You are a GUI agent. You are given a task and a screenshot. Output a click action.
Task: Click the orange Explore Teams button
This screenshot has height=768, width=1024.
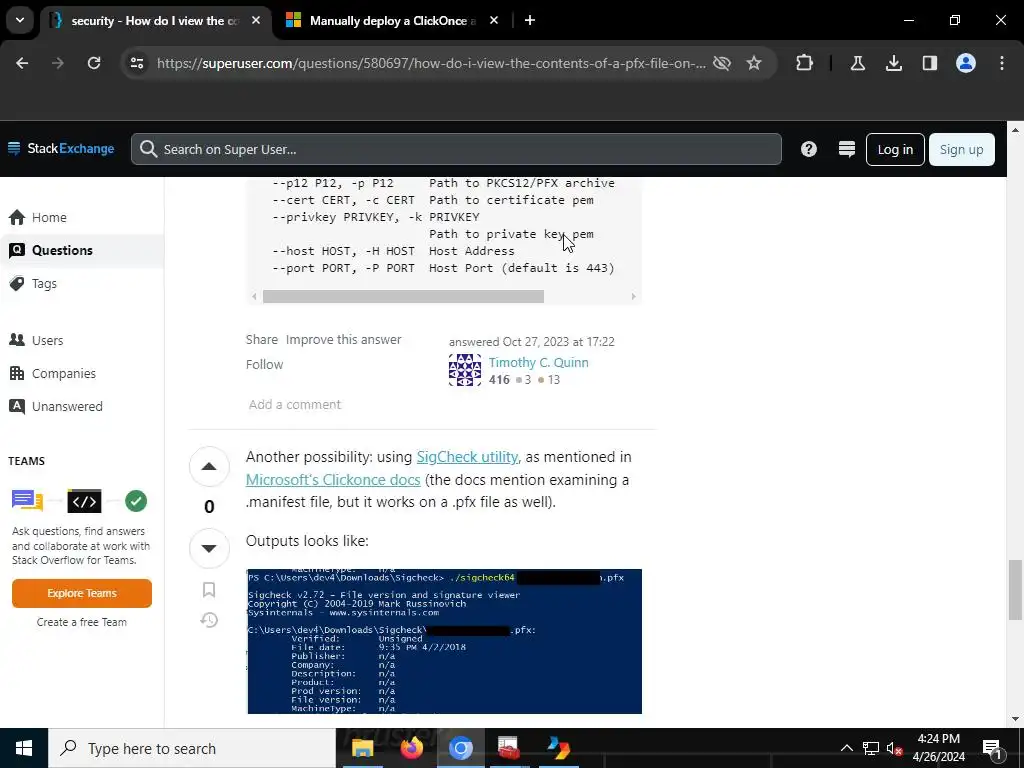pos(82,593)
